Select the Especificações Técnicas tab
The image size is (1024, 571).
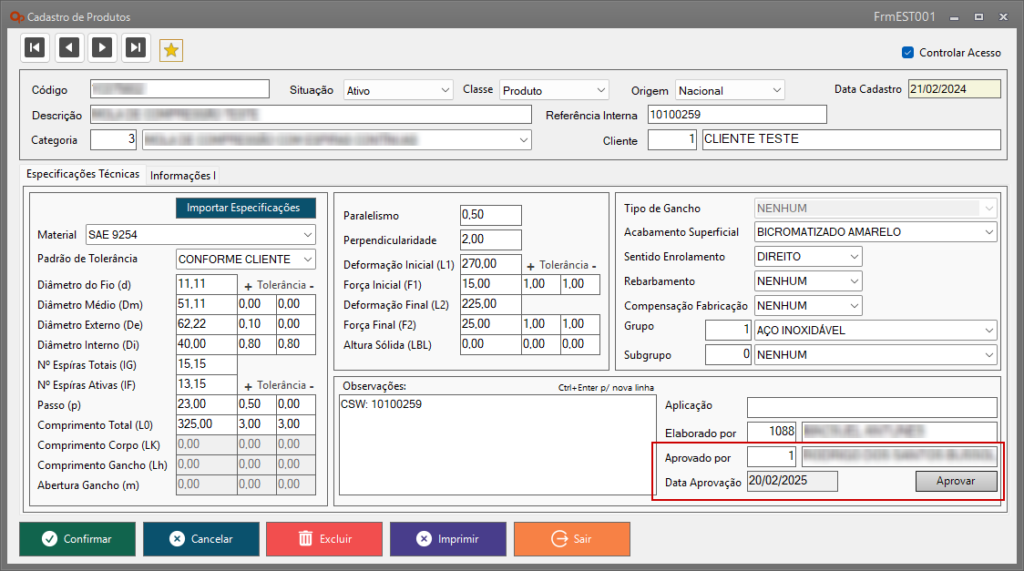point(83,174)
